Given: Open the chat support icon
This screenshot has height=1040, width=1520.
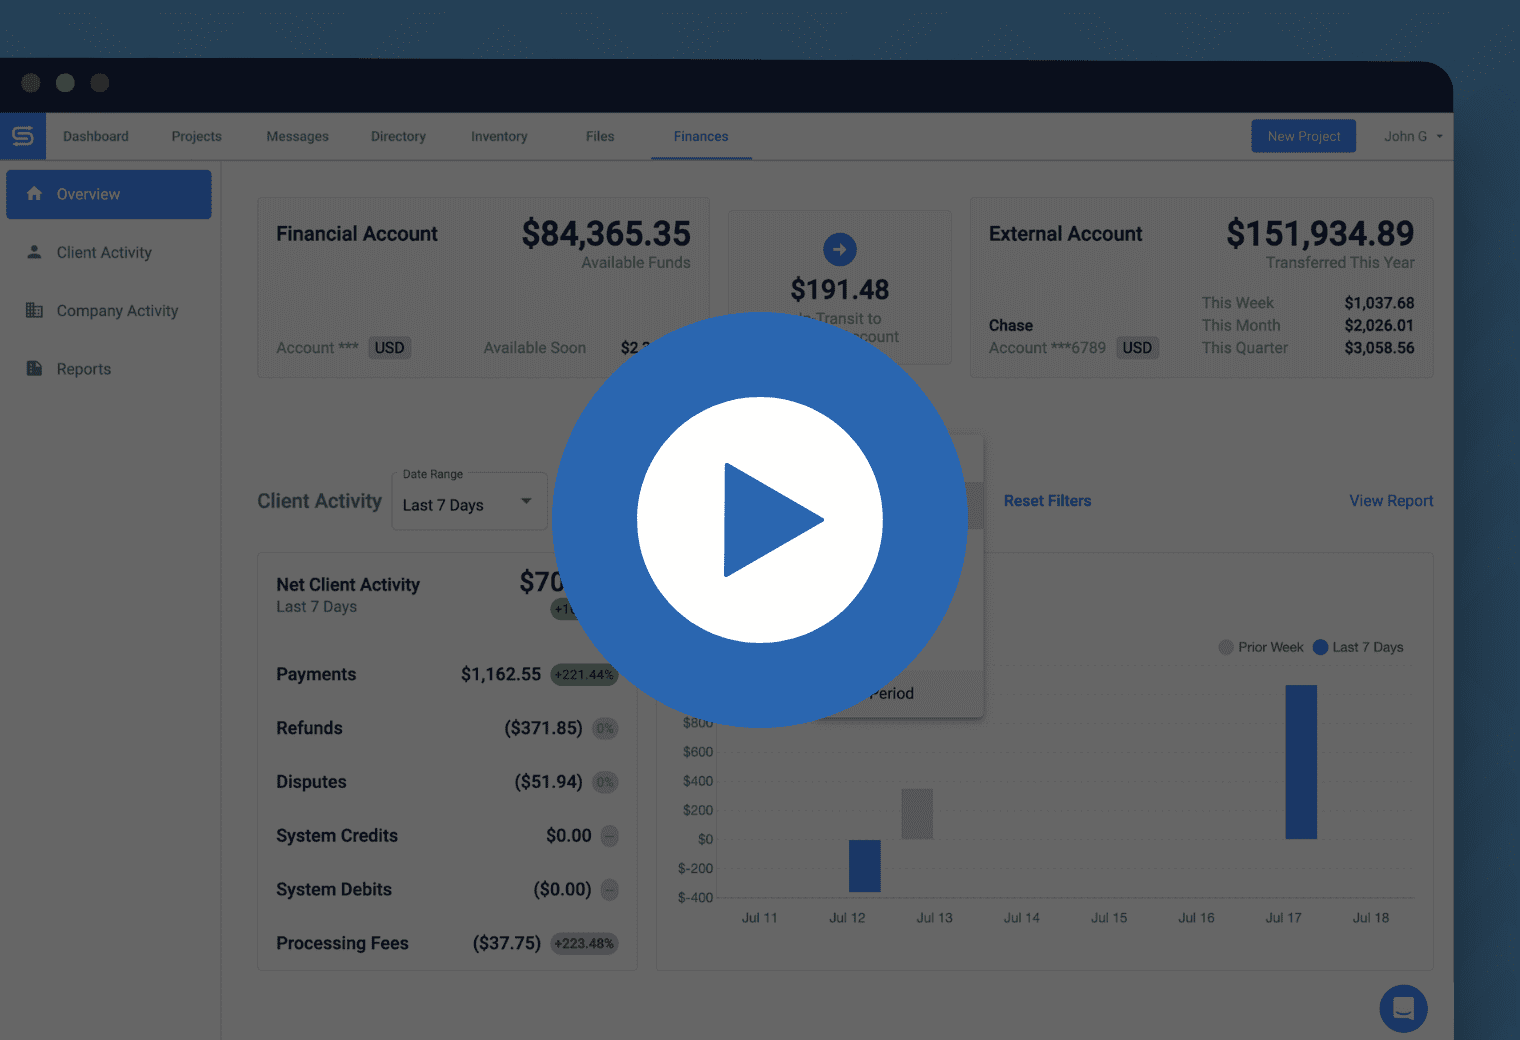Looking at the screenshot, I should pyautogui.click(x=1403, y=1009).
